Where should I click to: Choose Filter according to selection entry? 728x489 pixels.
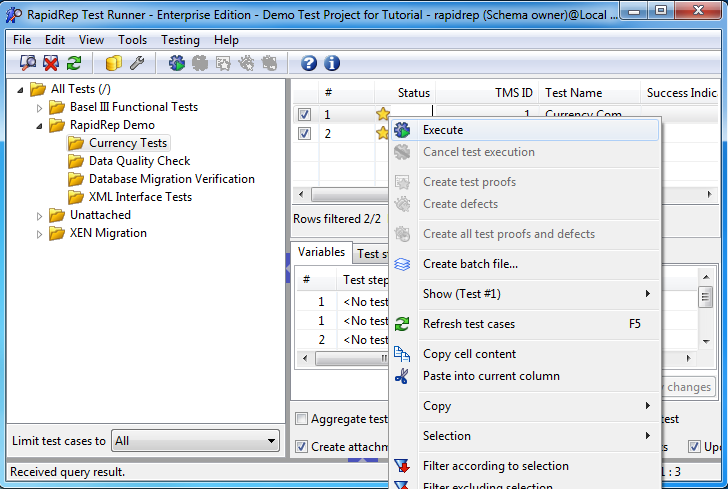point(525,466)
